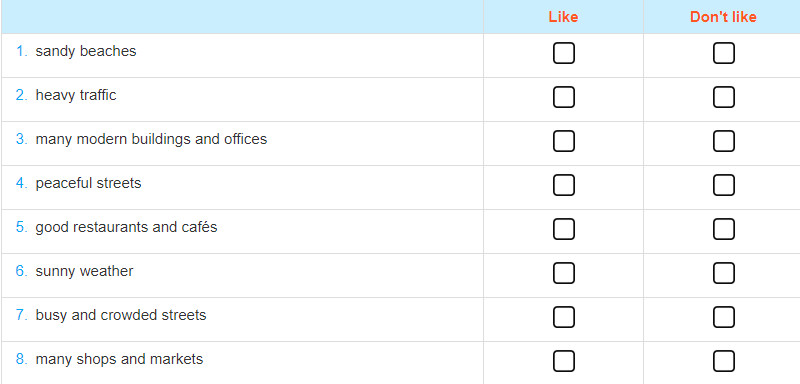Check Don't like for good restaurants and cafés
The width and height of the screenshot is (800, 384).
[723, 229]
